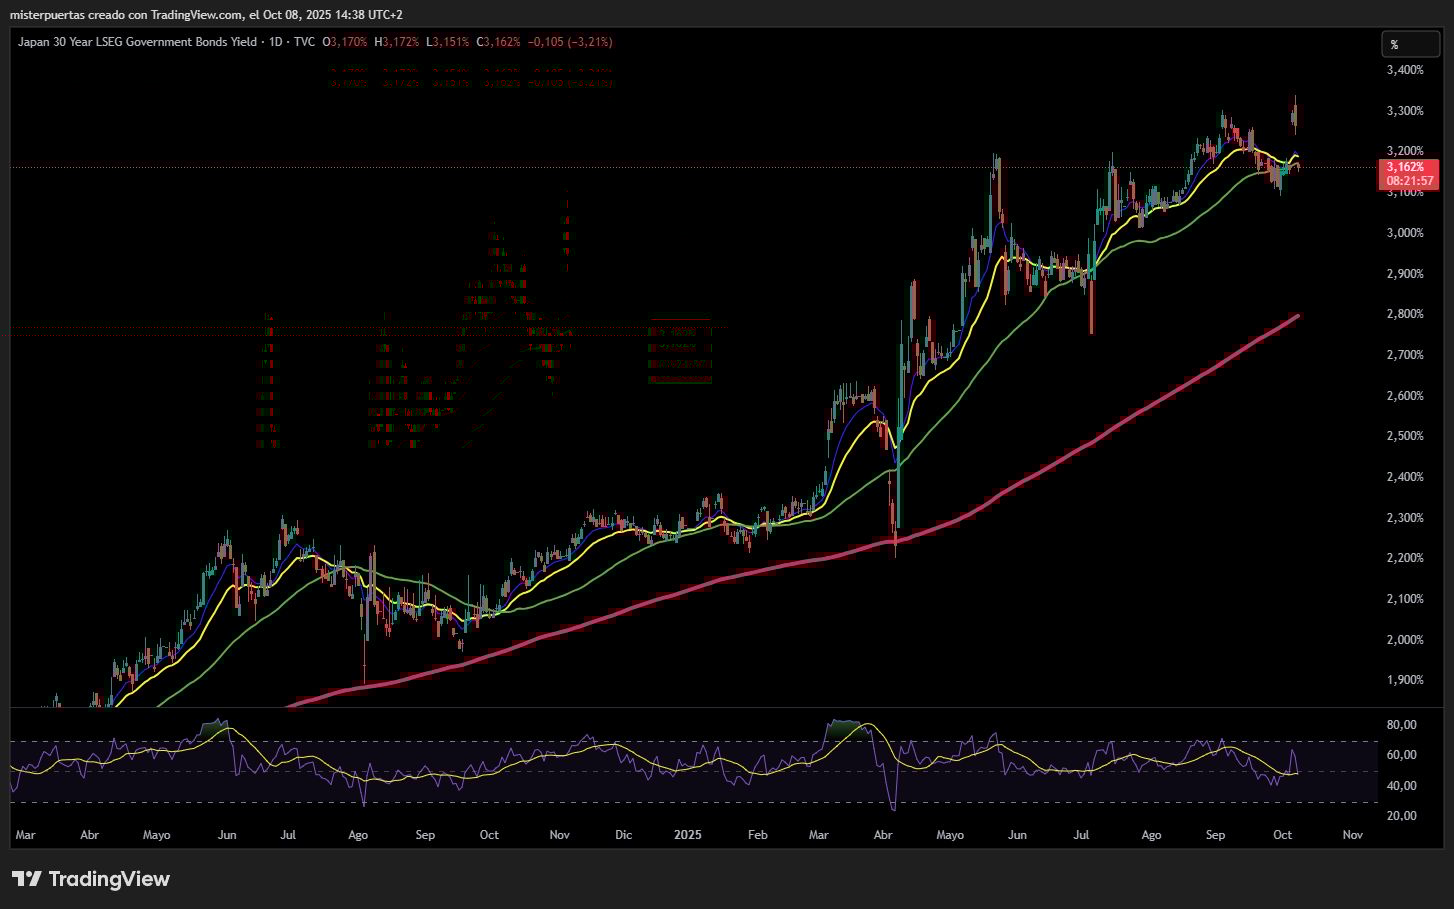Click the 2,500% price axis label
Screen dimensions: 1454x909
(1405, 436)
